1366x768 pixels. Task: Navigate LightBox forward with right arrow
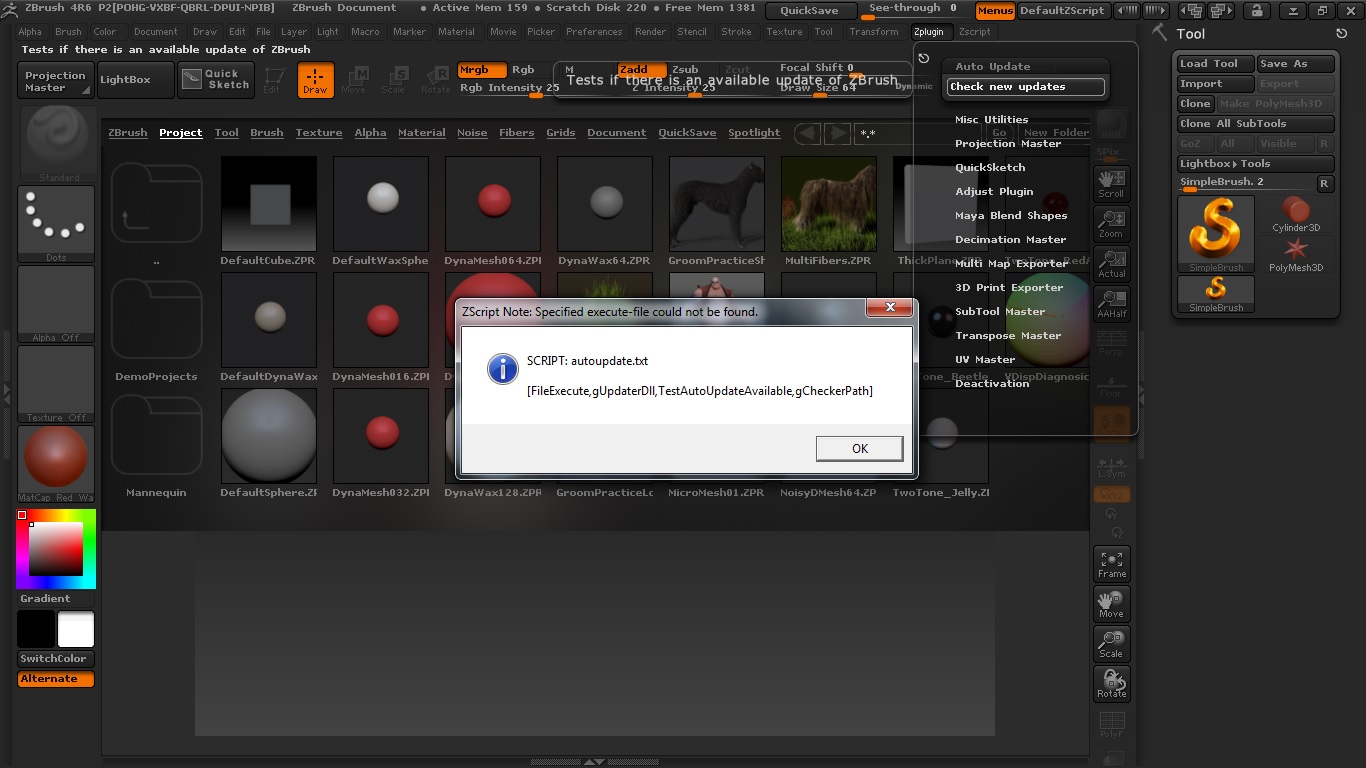point(838,133)
